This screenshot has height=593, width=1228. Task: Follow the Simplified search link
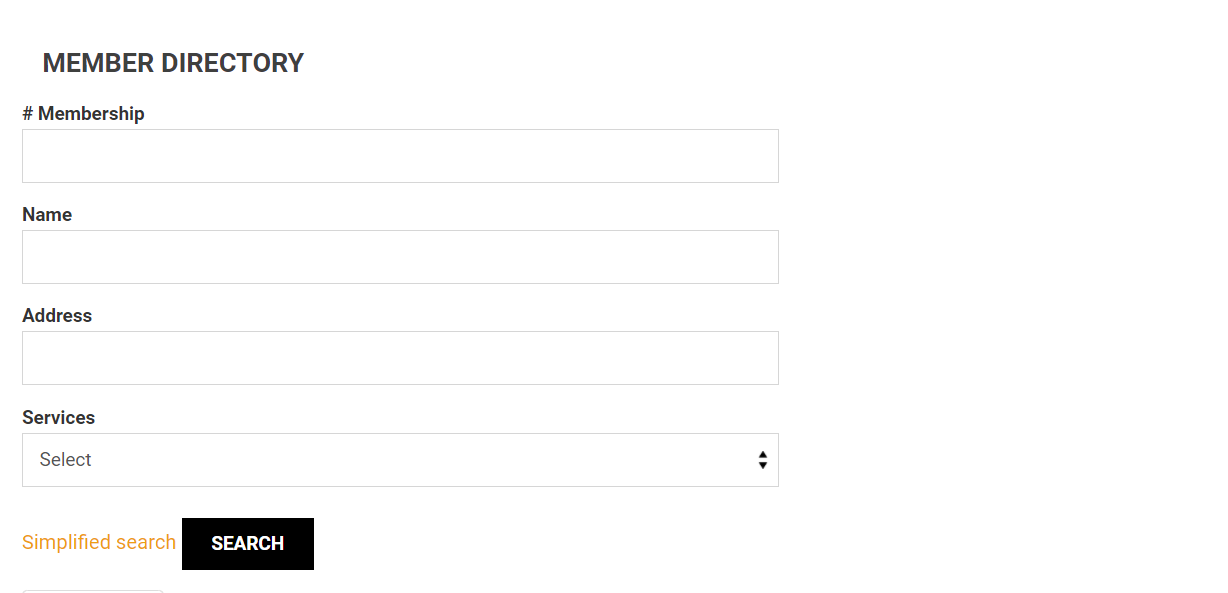click(x=99, y=542)
